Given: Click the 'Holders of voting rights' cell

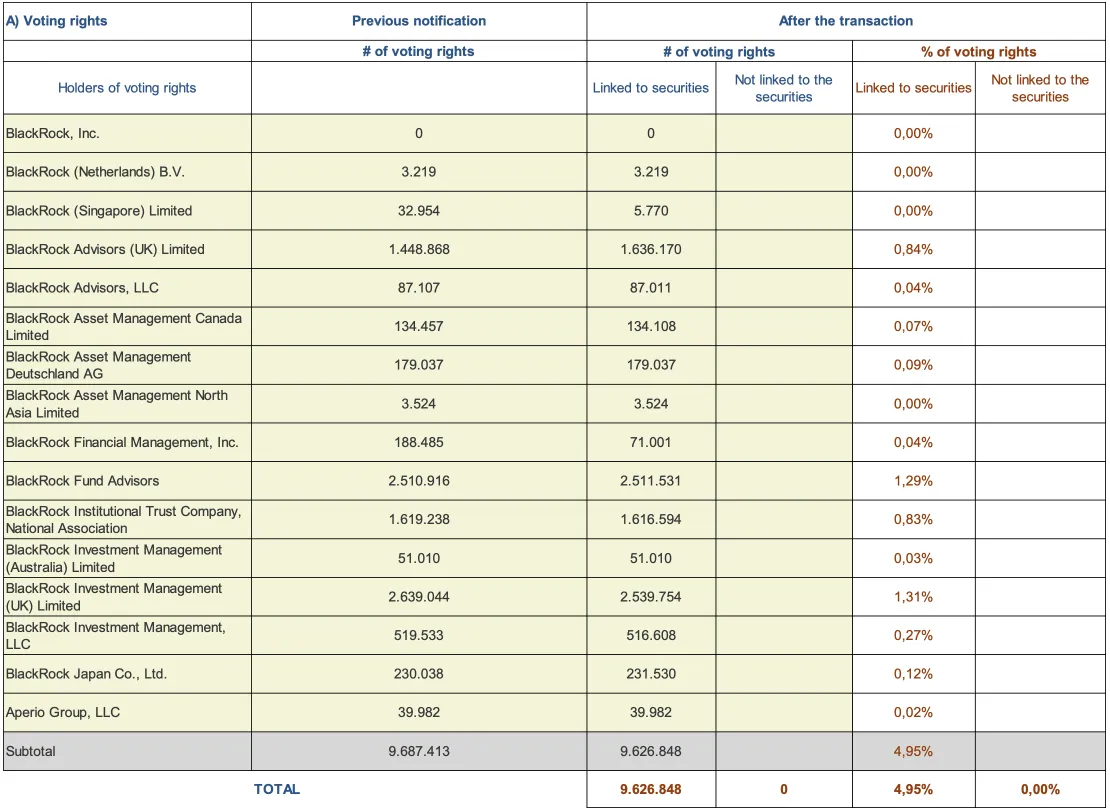Looking at the screenshot, I should pyautogui.click(x=127, y=88).
